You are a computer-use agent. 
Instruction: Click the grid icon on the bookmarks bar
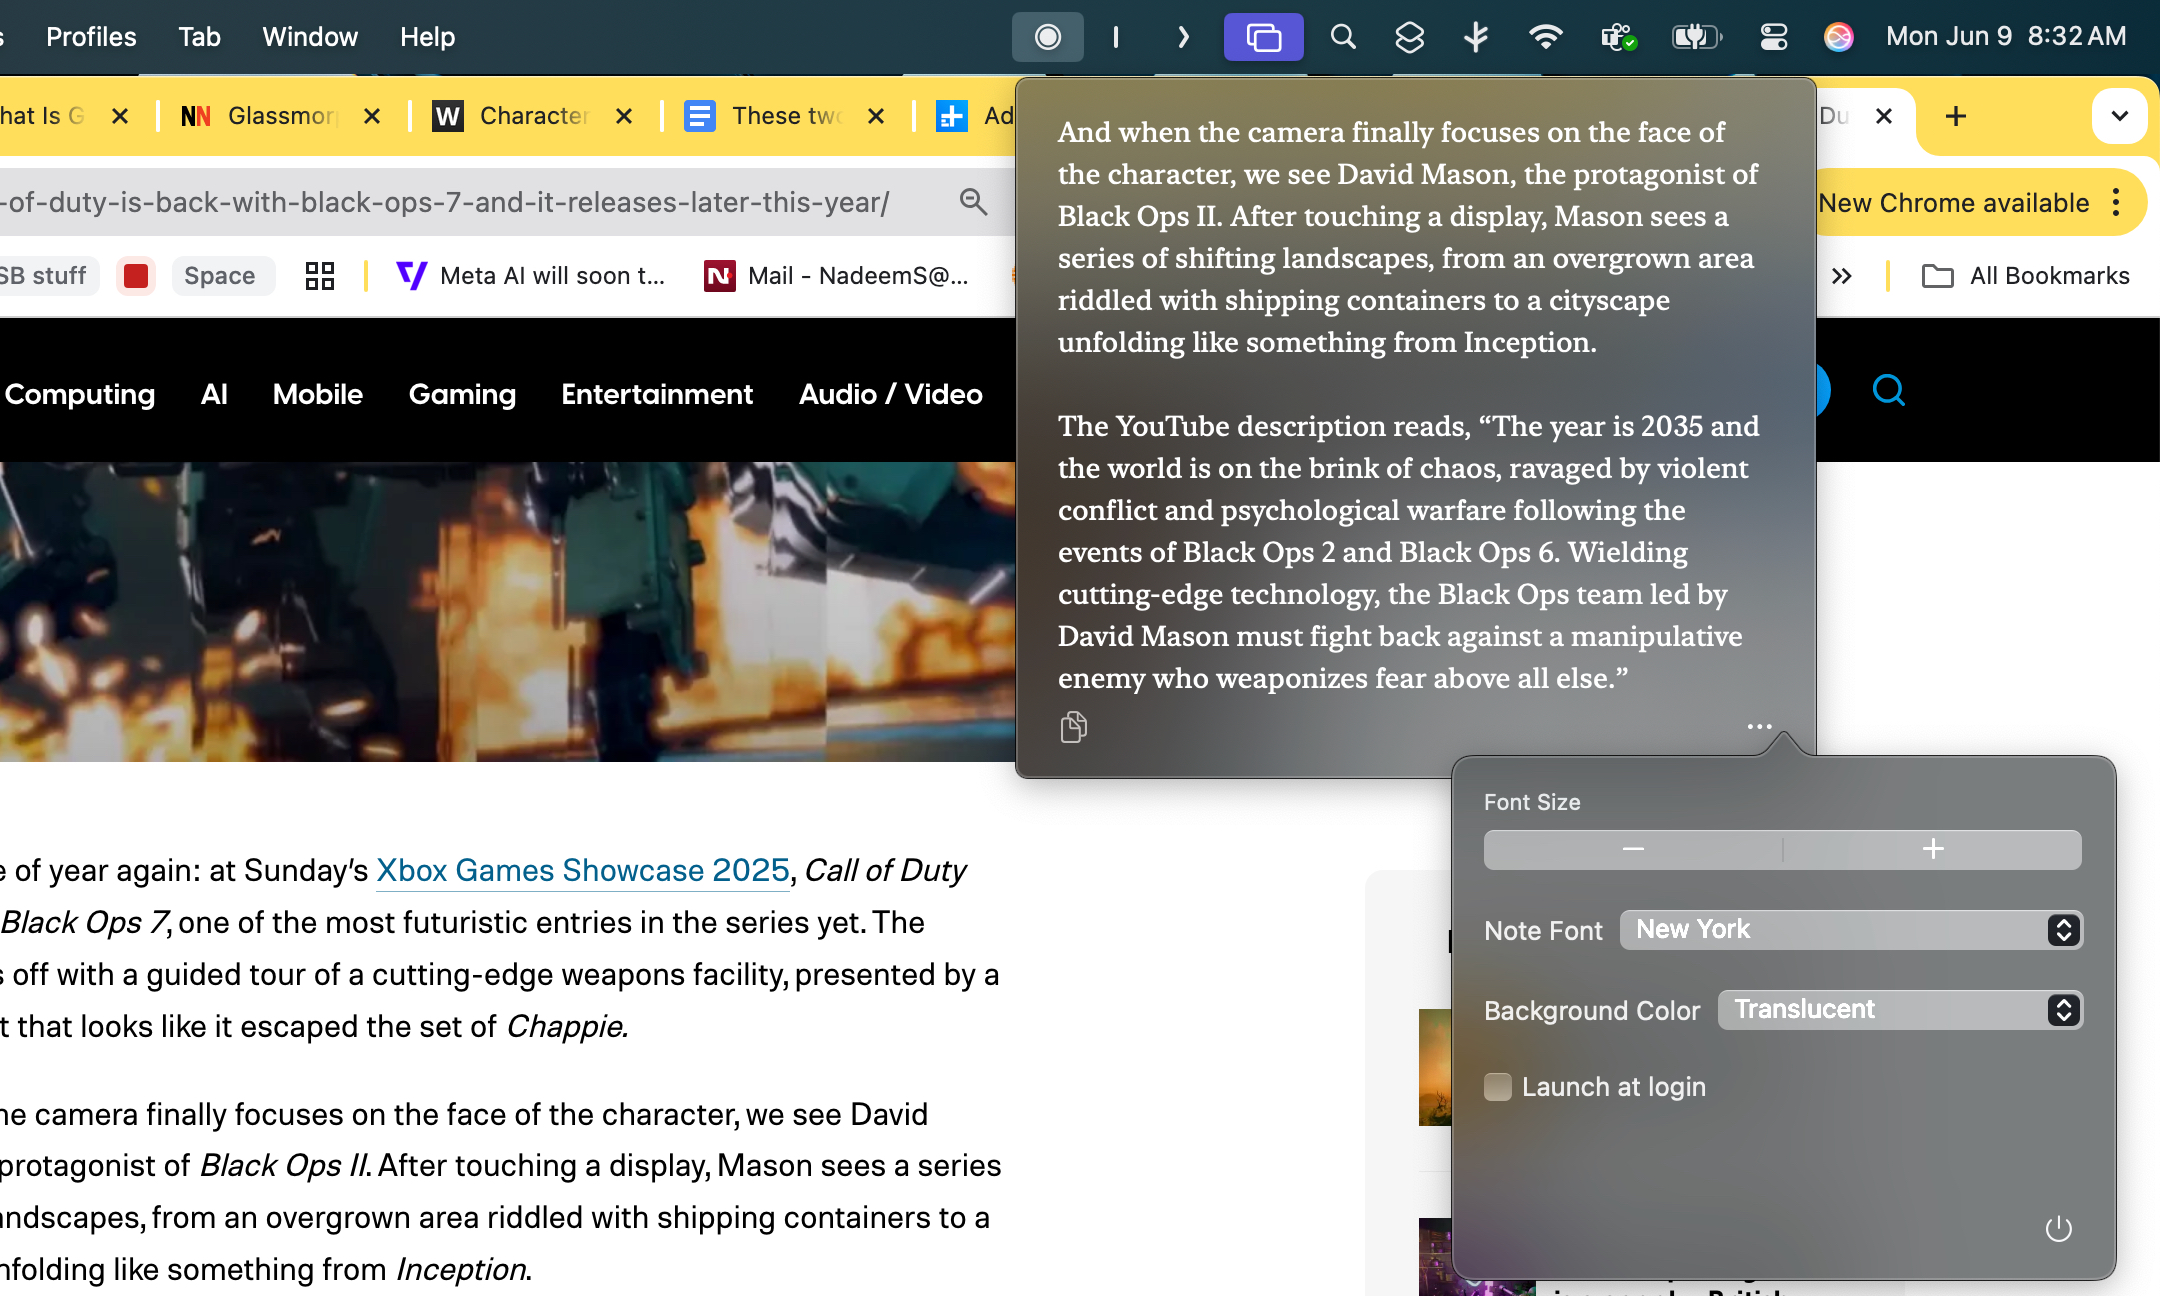318,275
